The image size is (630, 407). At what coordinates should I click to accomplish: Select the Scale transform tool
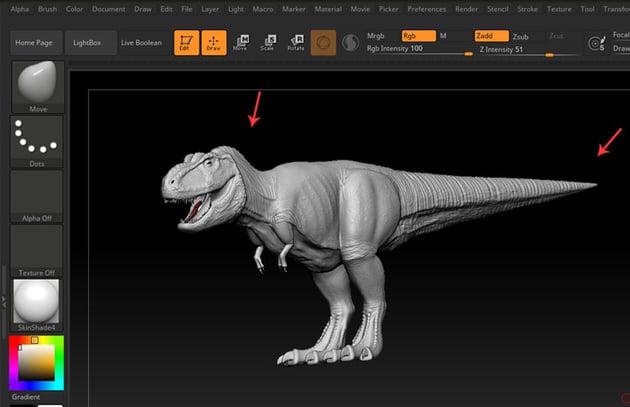(x=268, y=43)
